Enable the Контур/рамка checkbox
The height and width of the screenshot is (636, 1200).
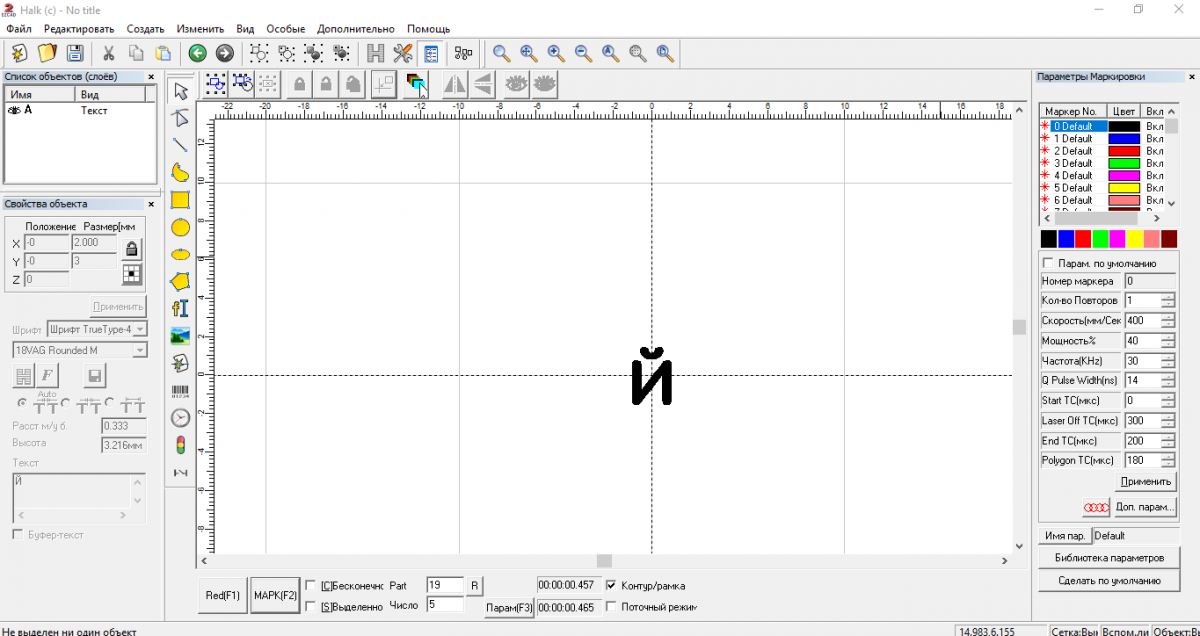click(x=611, y=585)
